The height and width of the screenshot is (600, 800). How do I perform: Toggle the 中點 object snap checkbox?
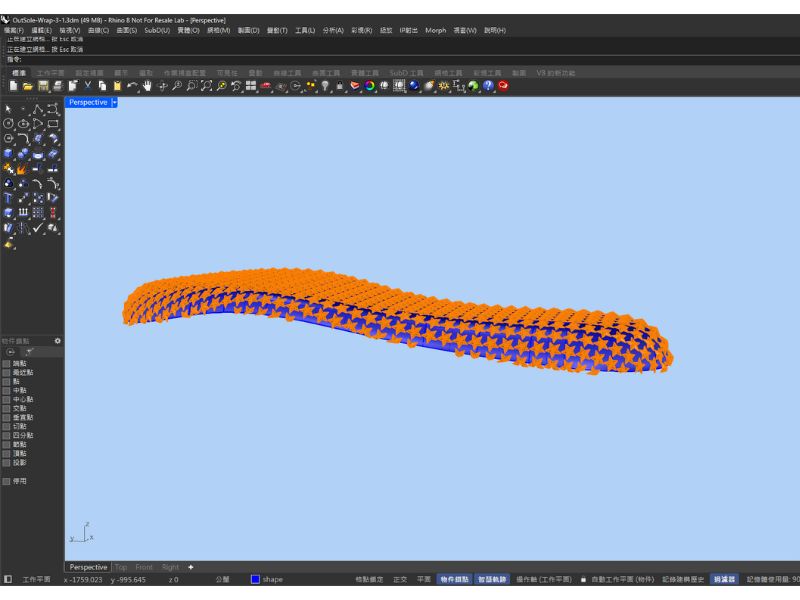[6, 390]
